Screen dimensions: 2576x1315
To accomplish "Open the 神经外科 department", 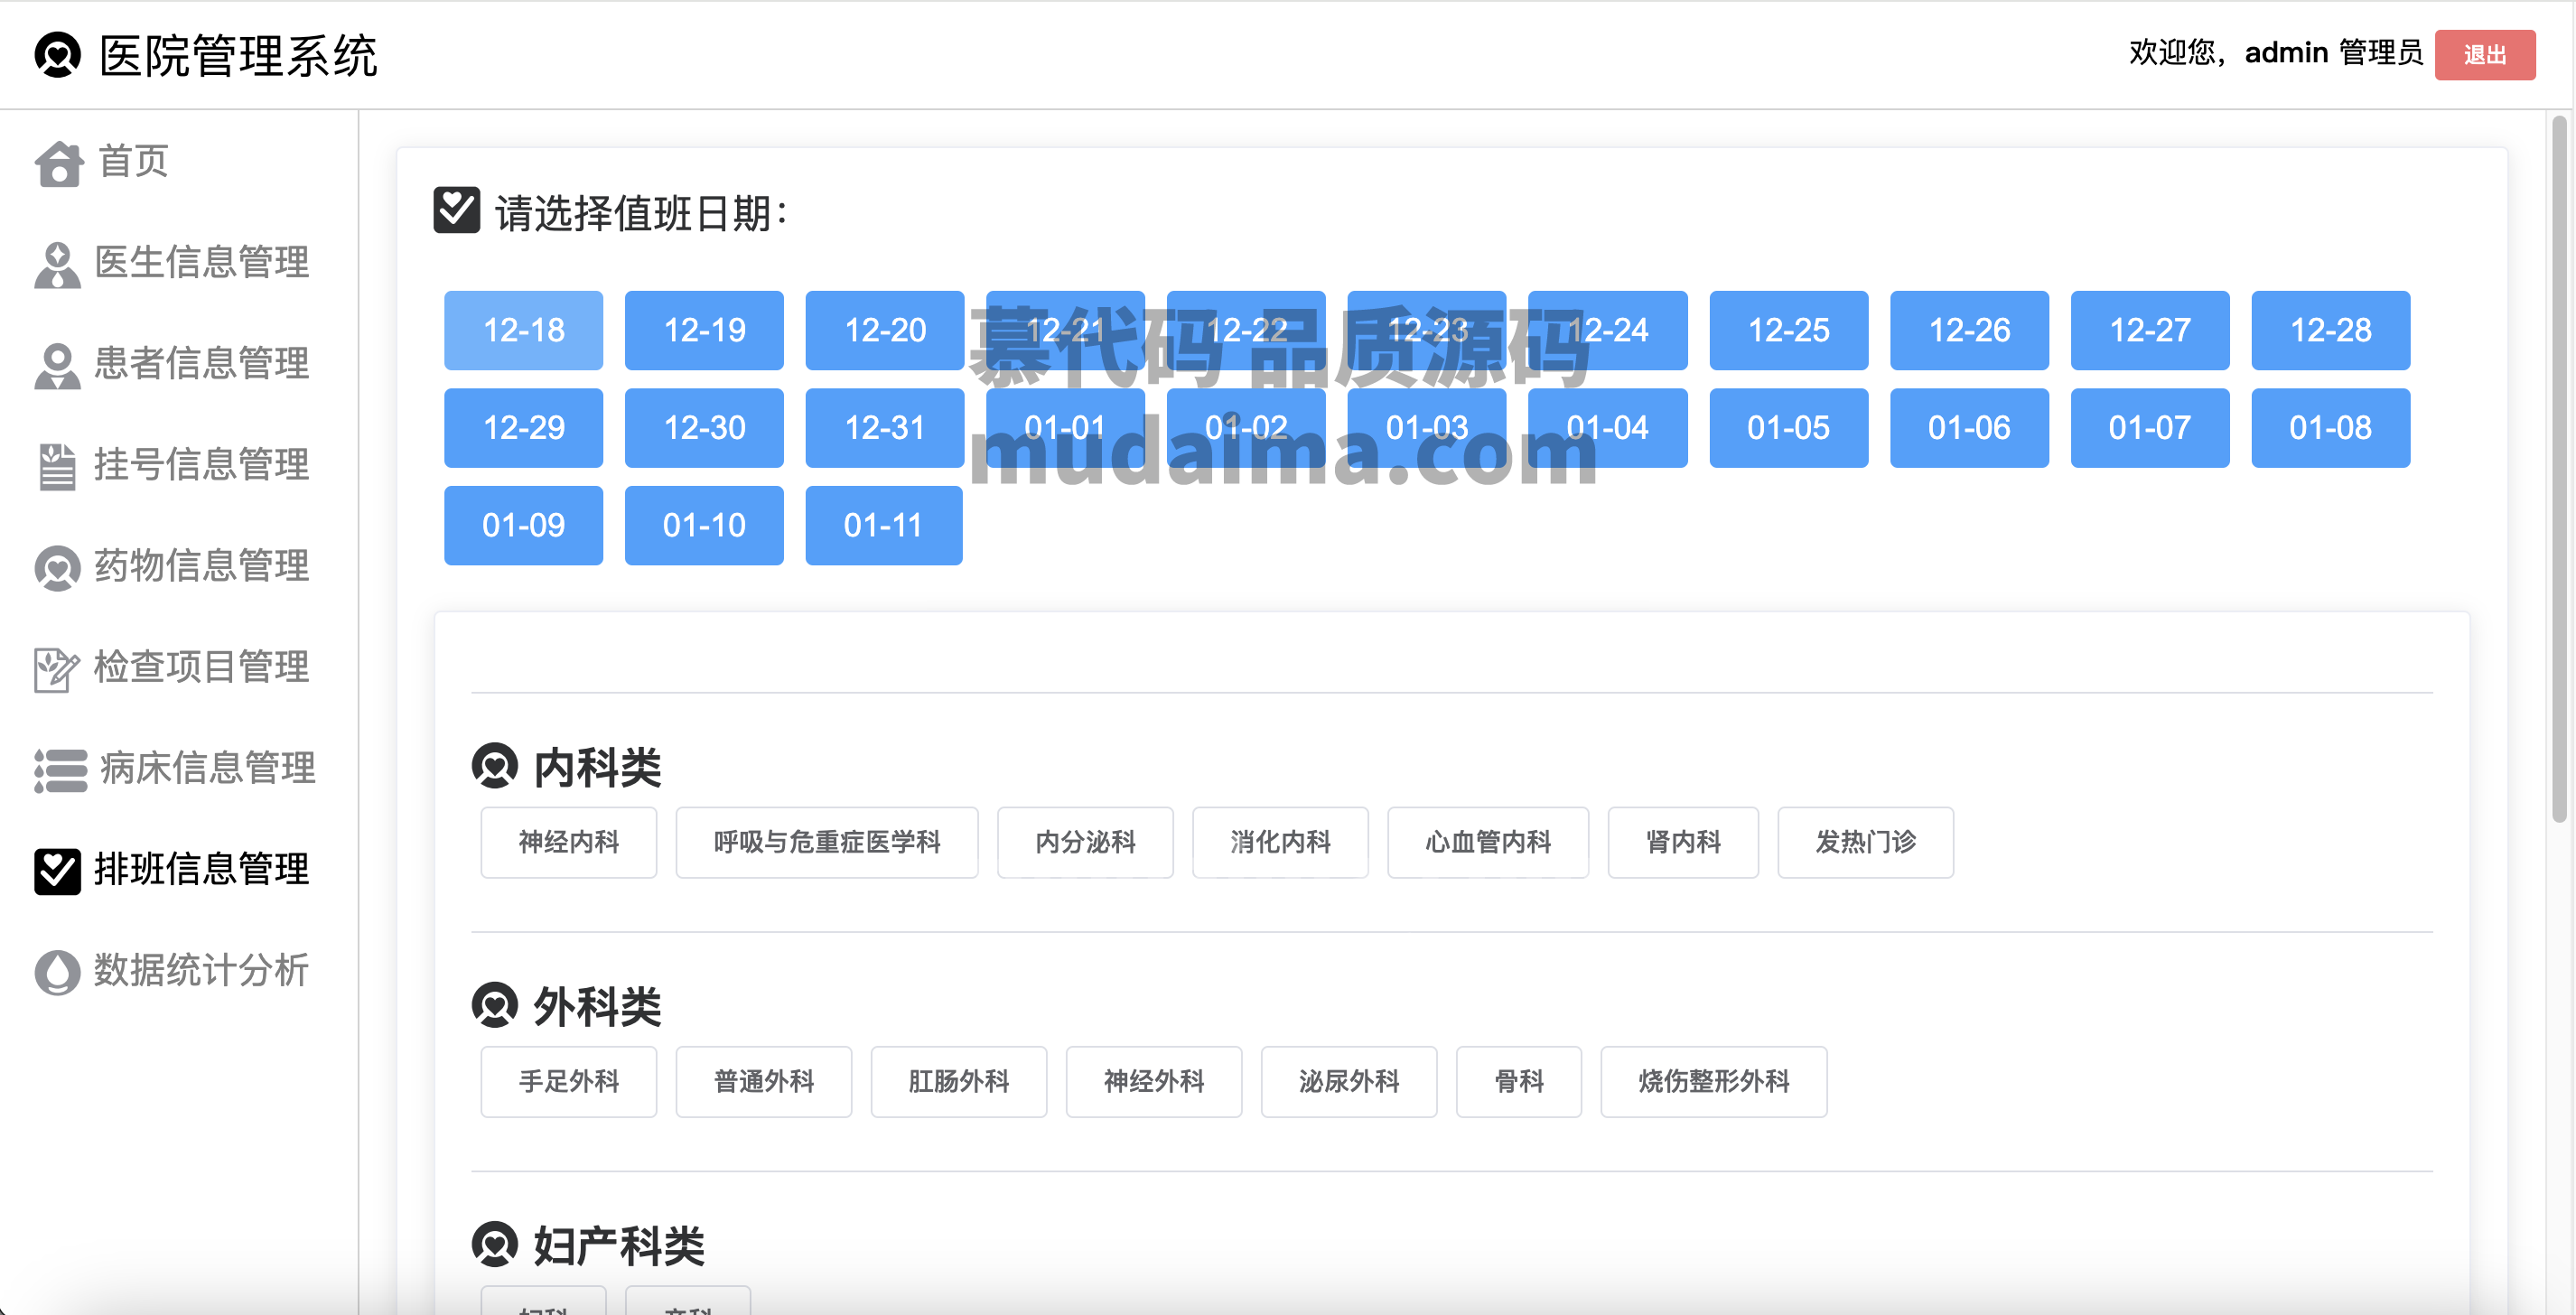I will [x=1153, y=1081].
